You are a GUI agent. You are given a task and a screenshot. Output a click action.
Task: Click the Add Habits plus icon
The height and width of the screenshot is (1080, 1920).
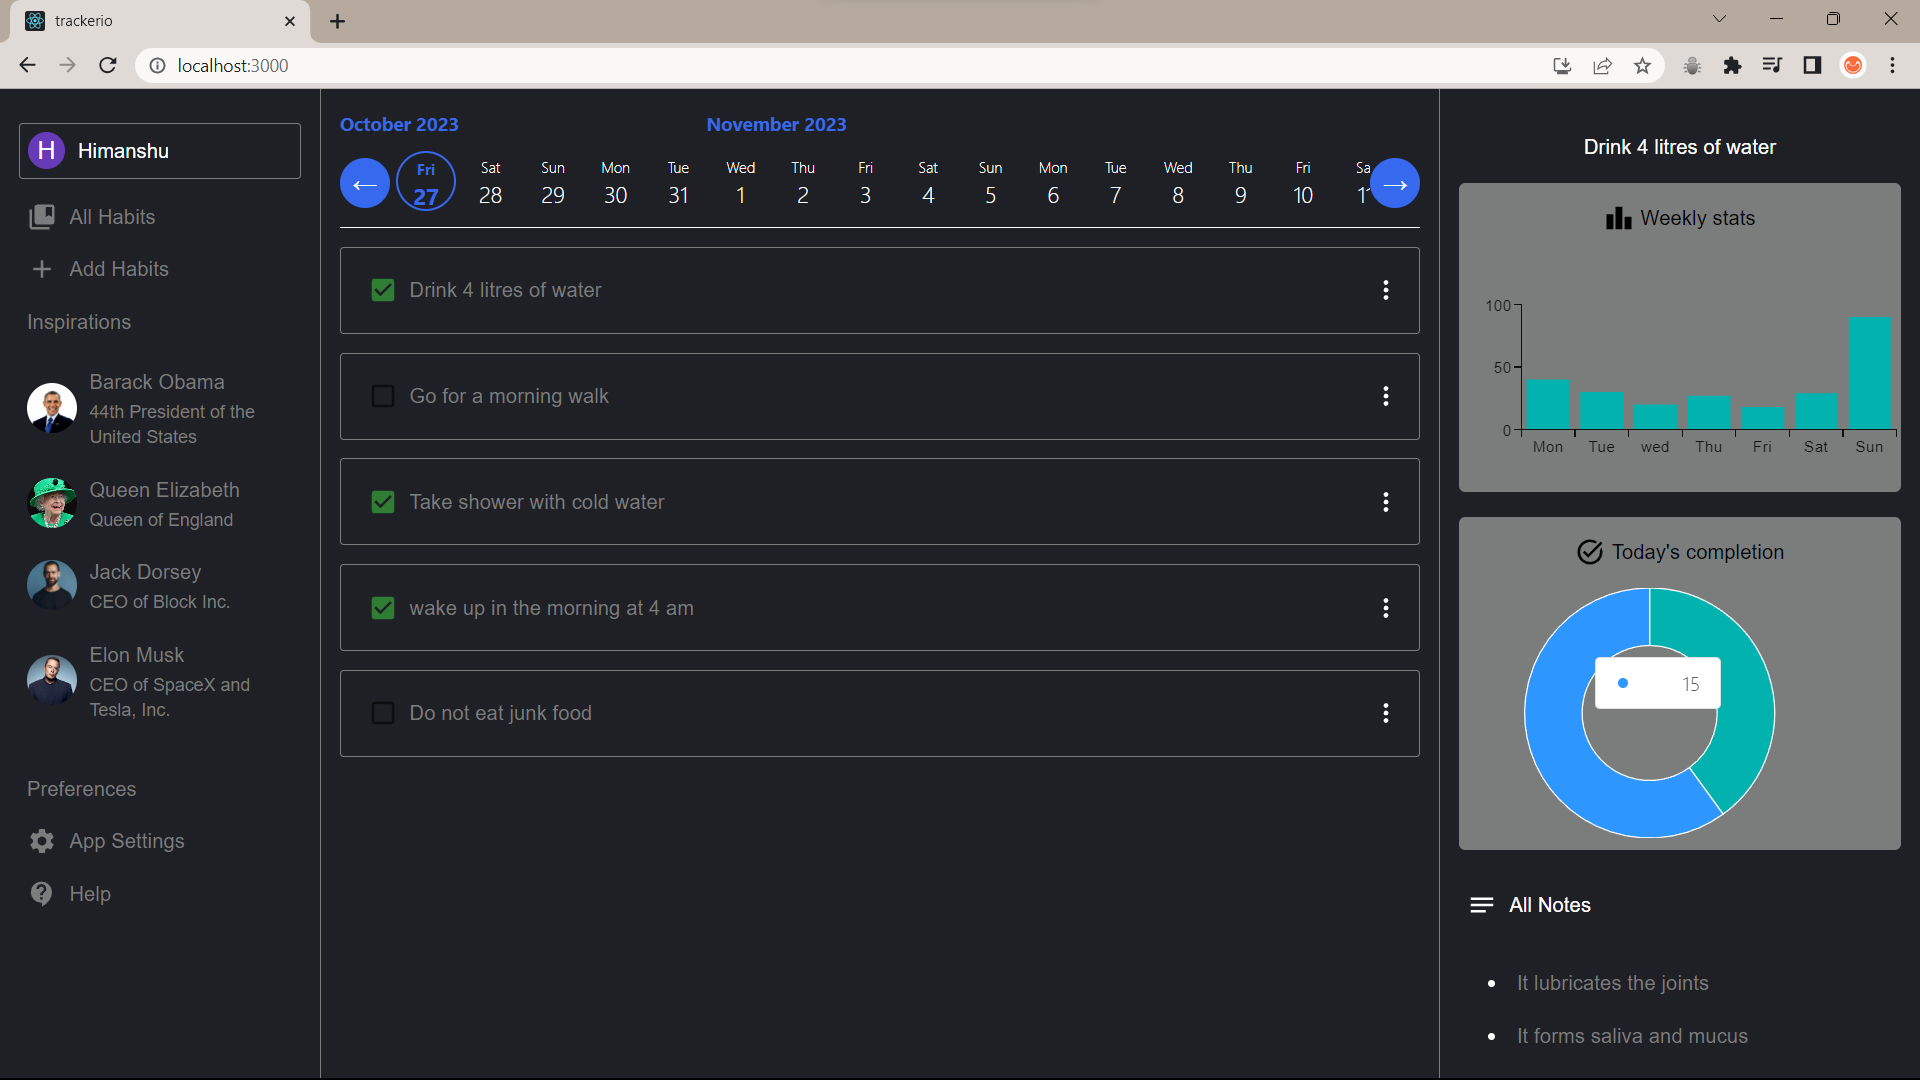[x=41, y=269]
